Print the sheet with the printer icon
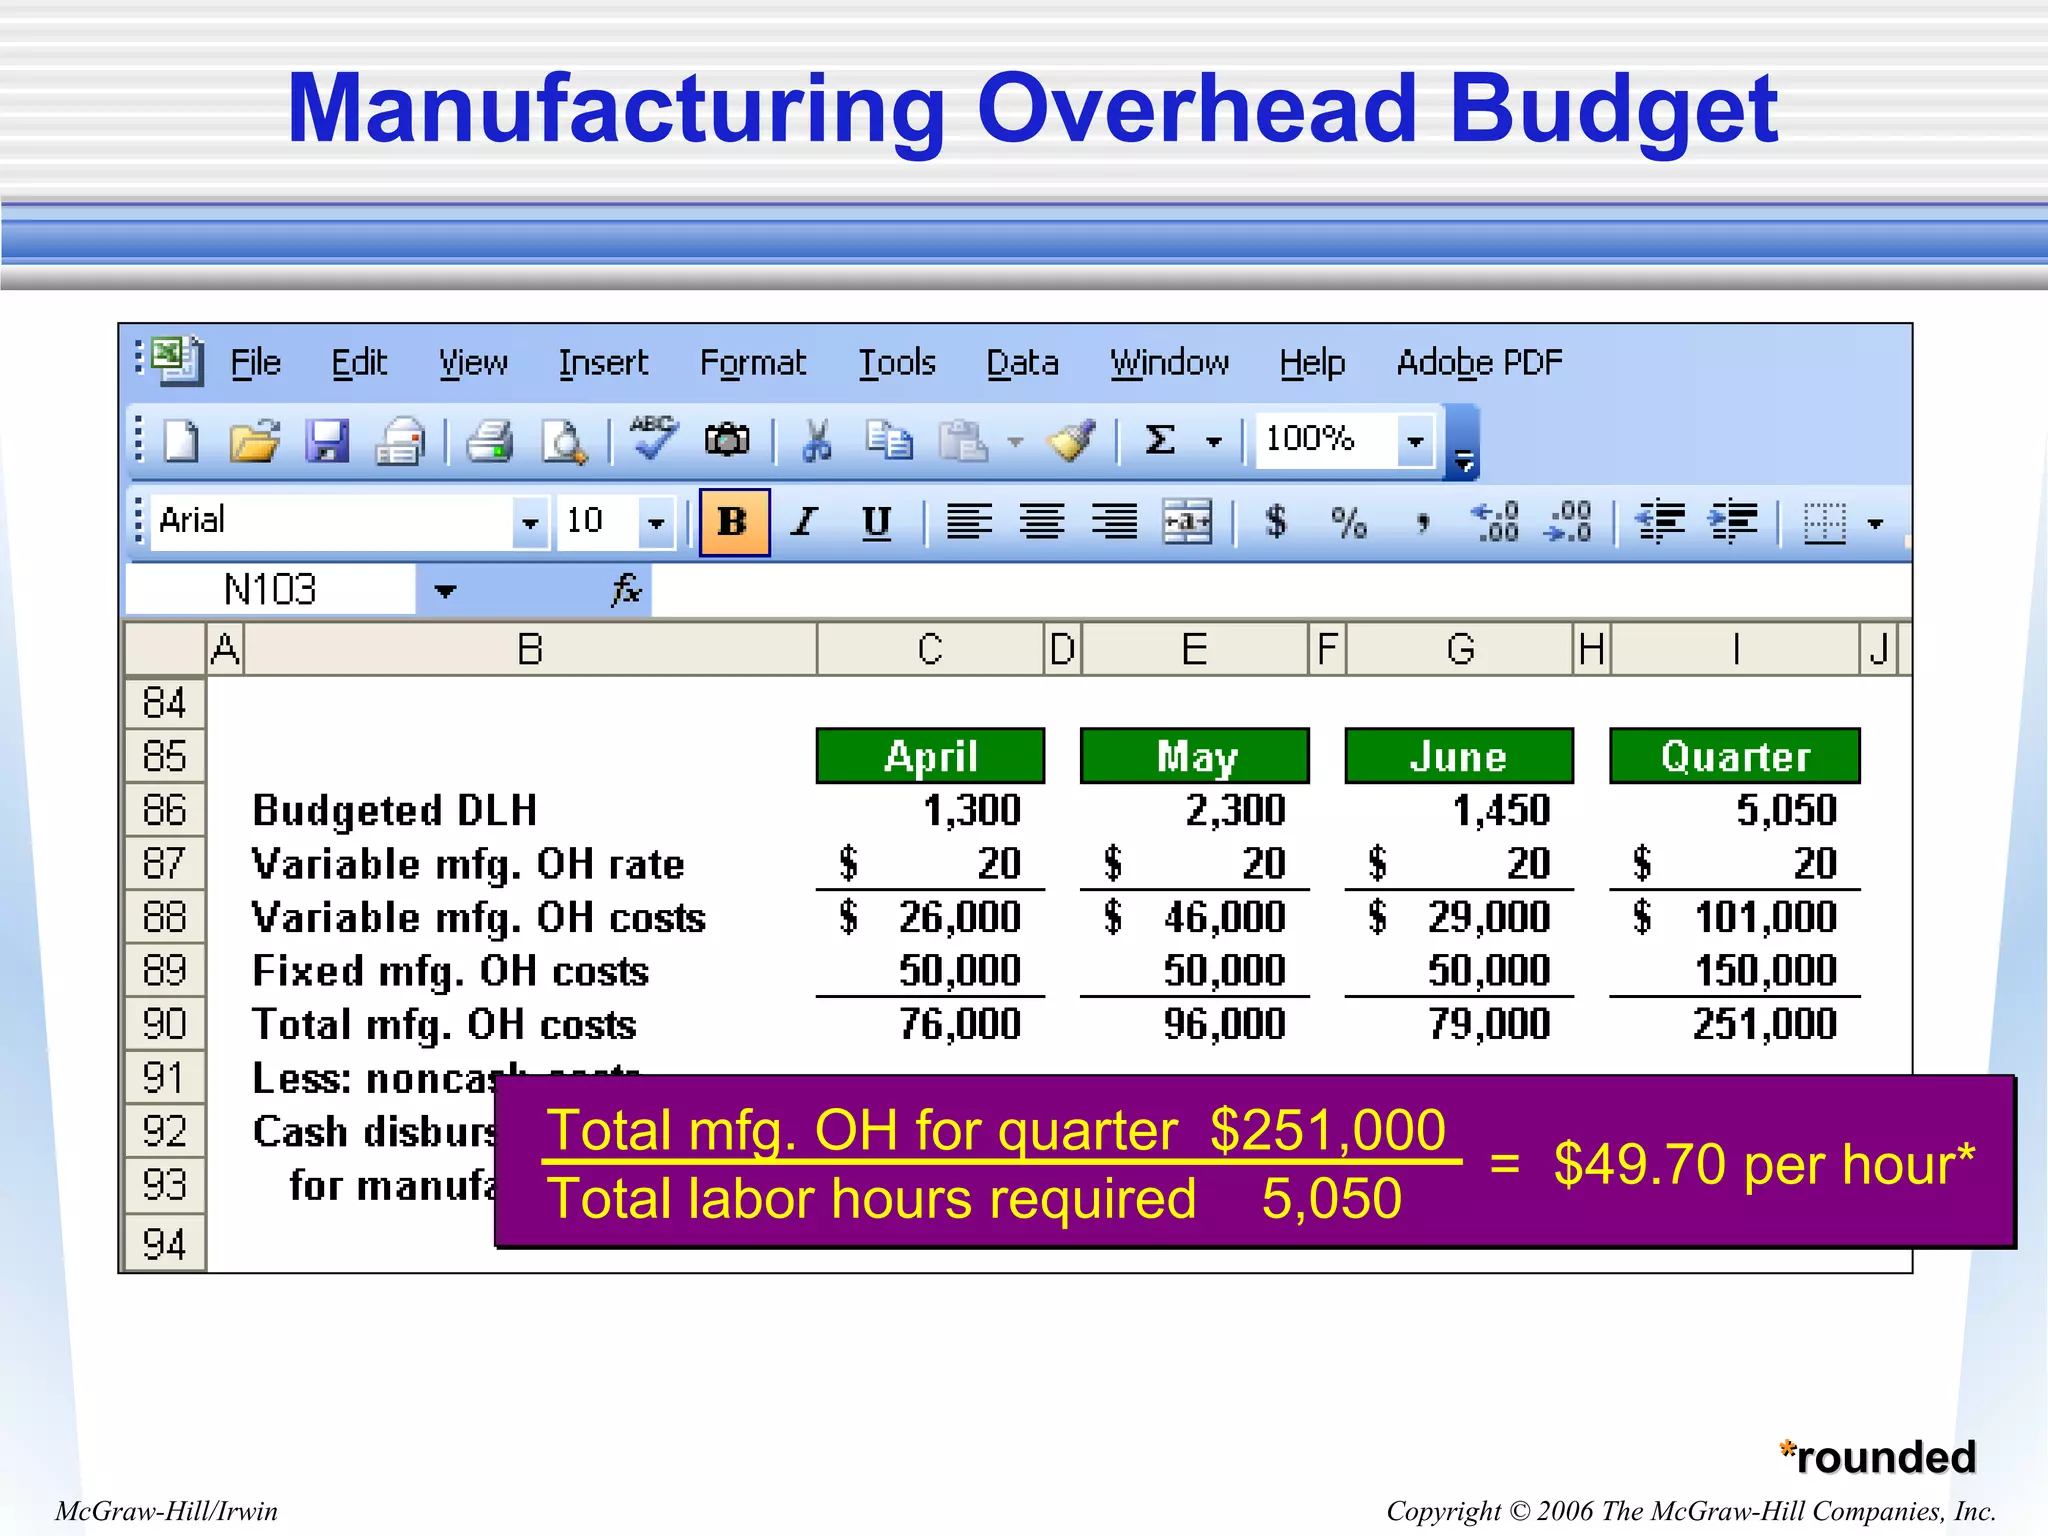 pos(490,441)
